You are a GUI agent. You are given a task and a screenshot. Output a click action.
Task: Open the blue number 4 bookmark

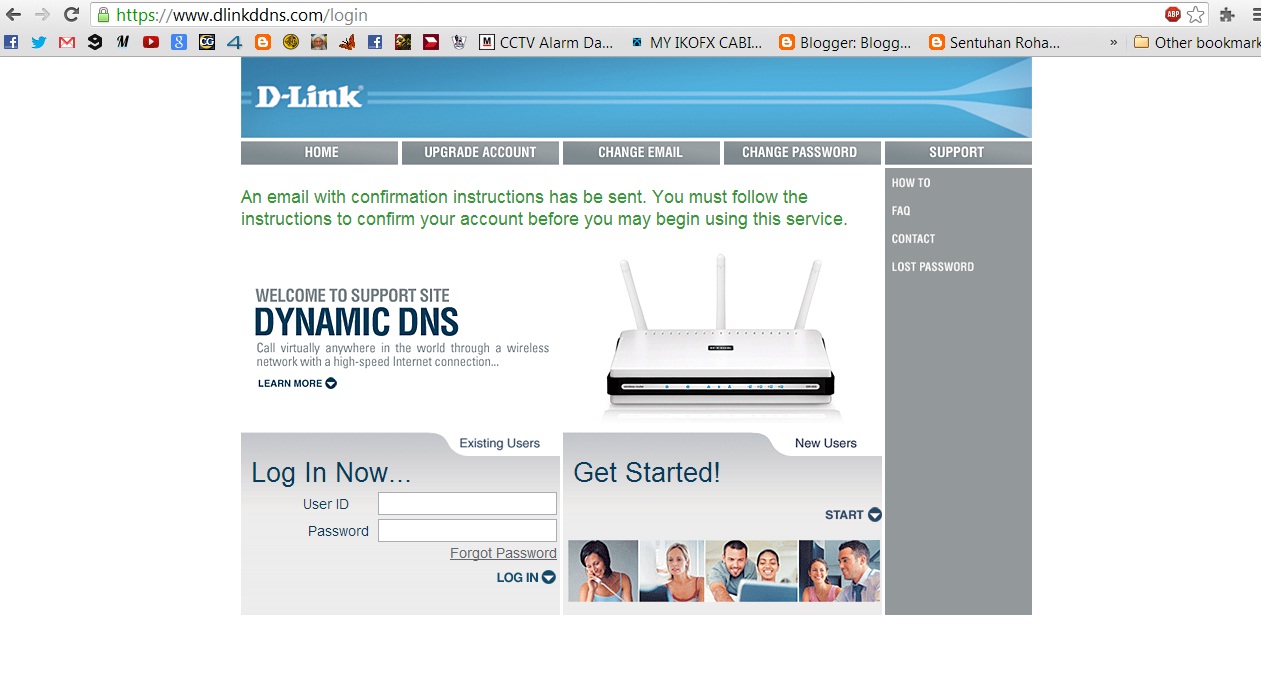coord(235,42)
